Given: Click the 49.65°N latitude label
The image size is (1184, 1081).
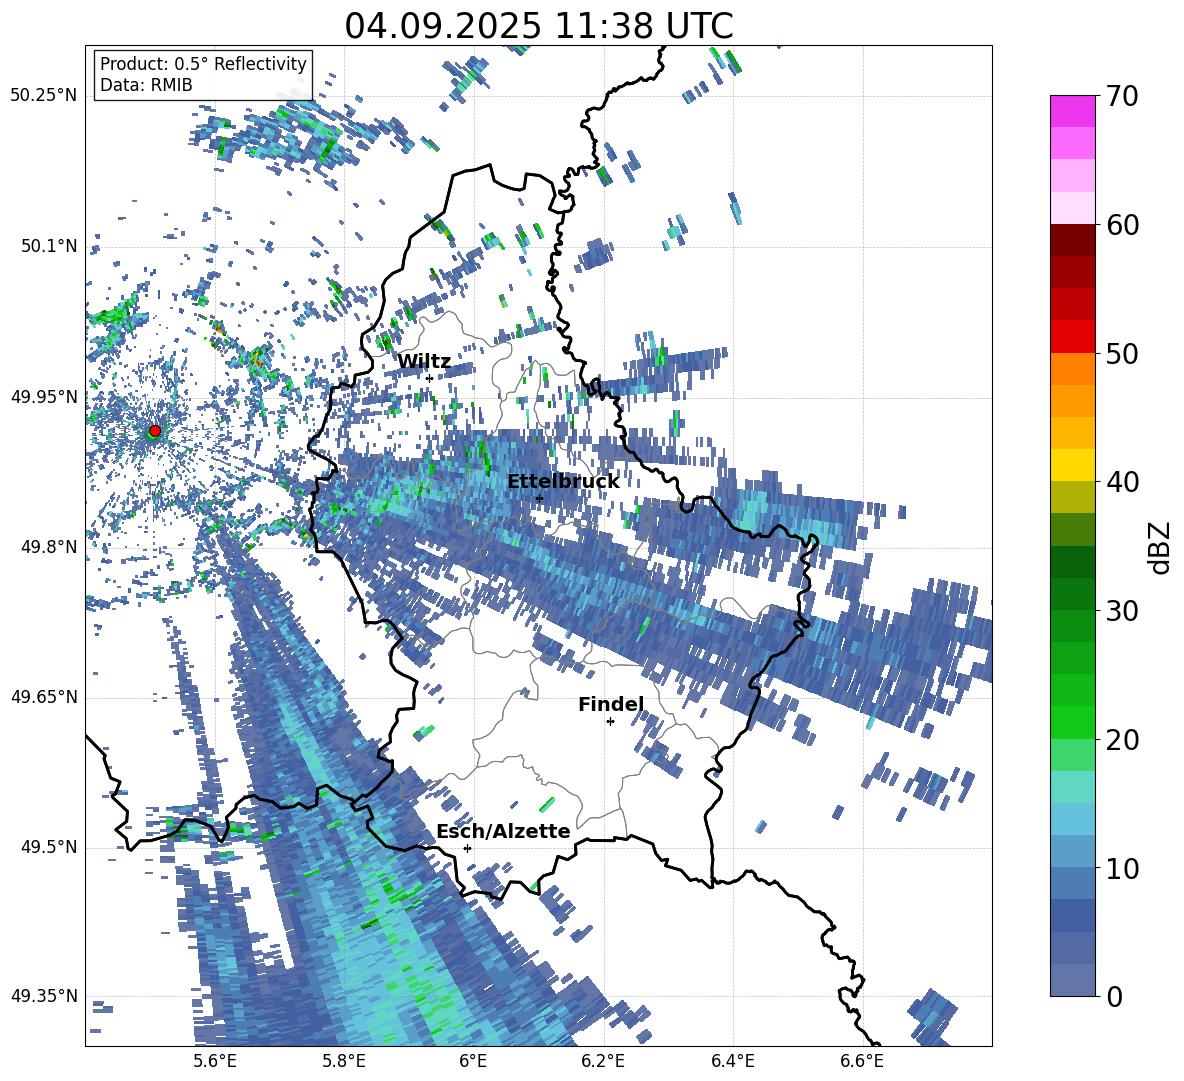Looking at the screenshot, I should (44, 697).
